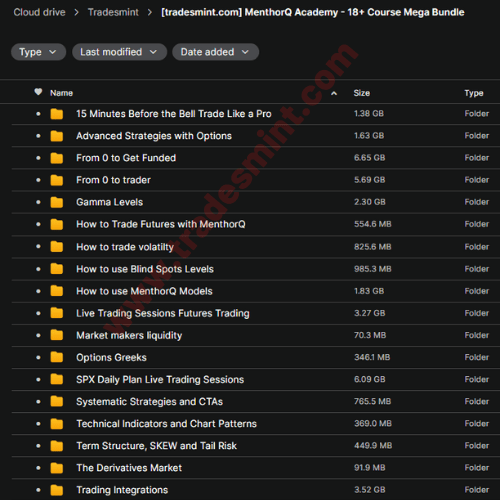Viewport: 500px width, 500px height.
Task: Click the Trading Integrations folder icon
Action: pos(57,490)
